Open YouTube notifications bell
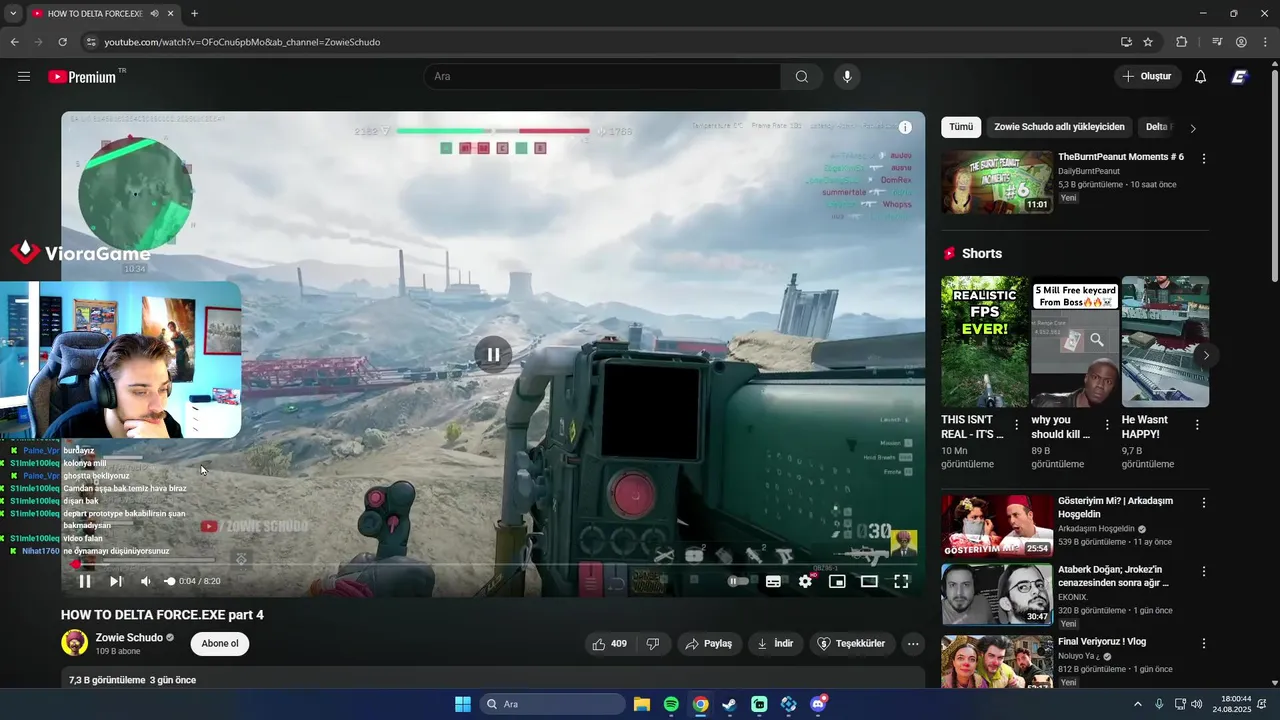This screenshot has width=1280, height=720. tap(1200, 76)
